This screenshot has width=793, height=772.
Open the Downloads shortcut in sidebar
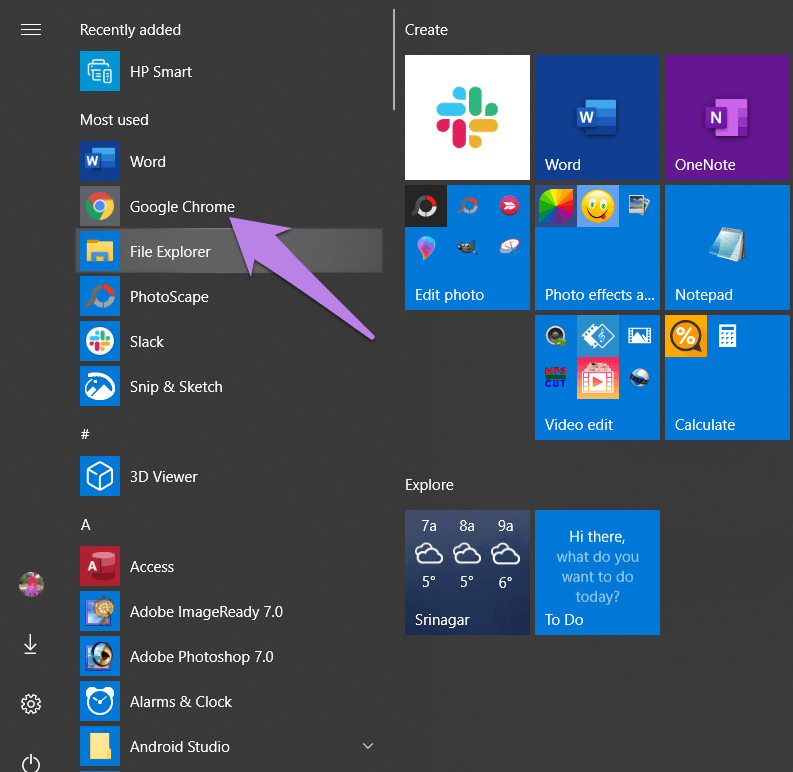pos(30,644)
